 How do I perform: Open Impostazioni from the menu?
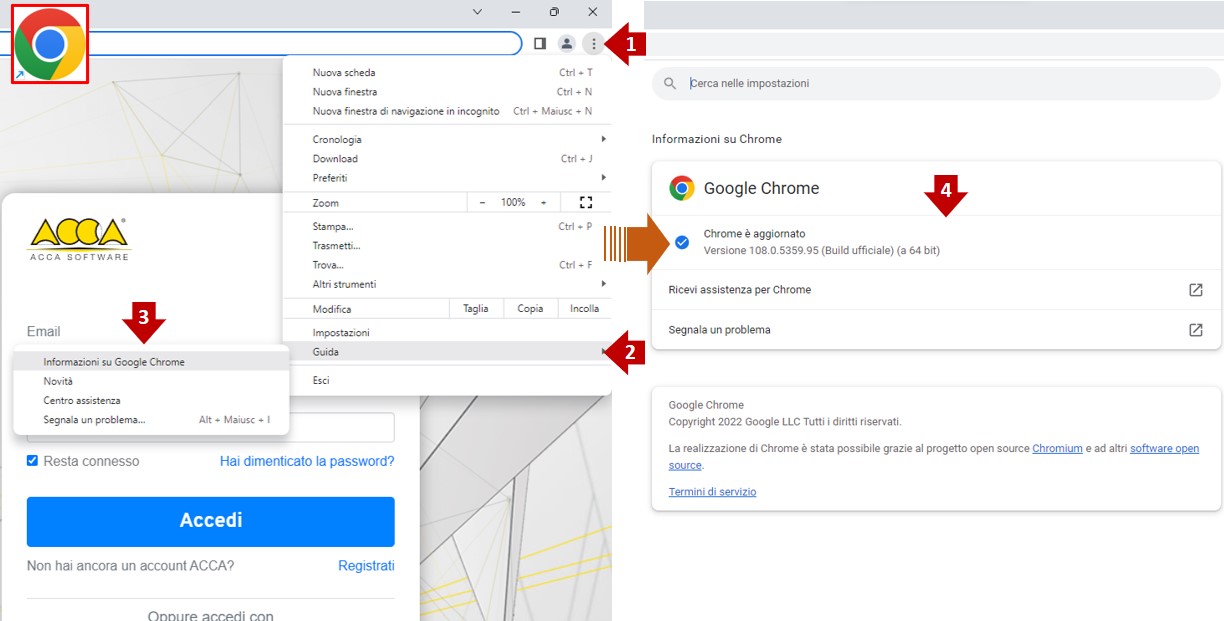(341, 333)
